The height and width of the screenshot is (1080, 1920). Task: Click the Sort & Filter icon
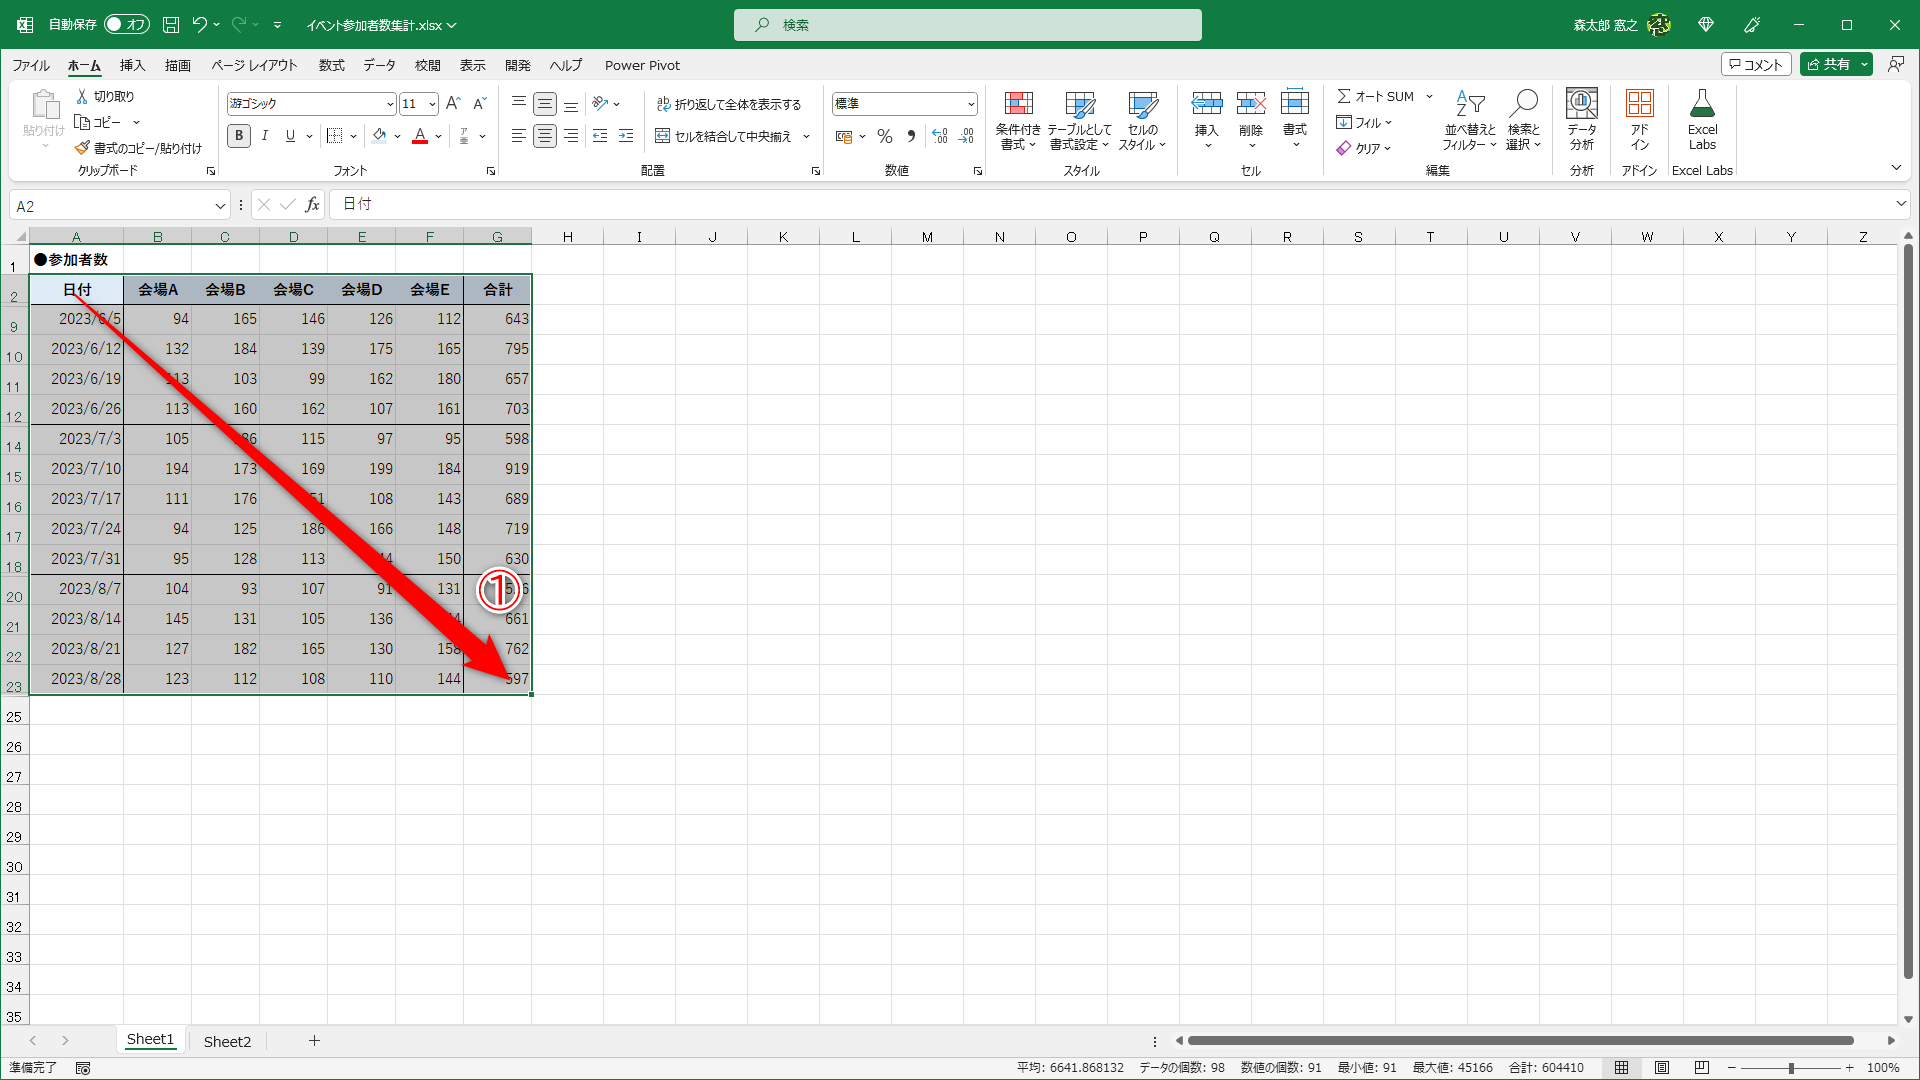[1469, 105]
